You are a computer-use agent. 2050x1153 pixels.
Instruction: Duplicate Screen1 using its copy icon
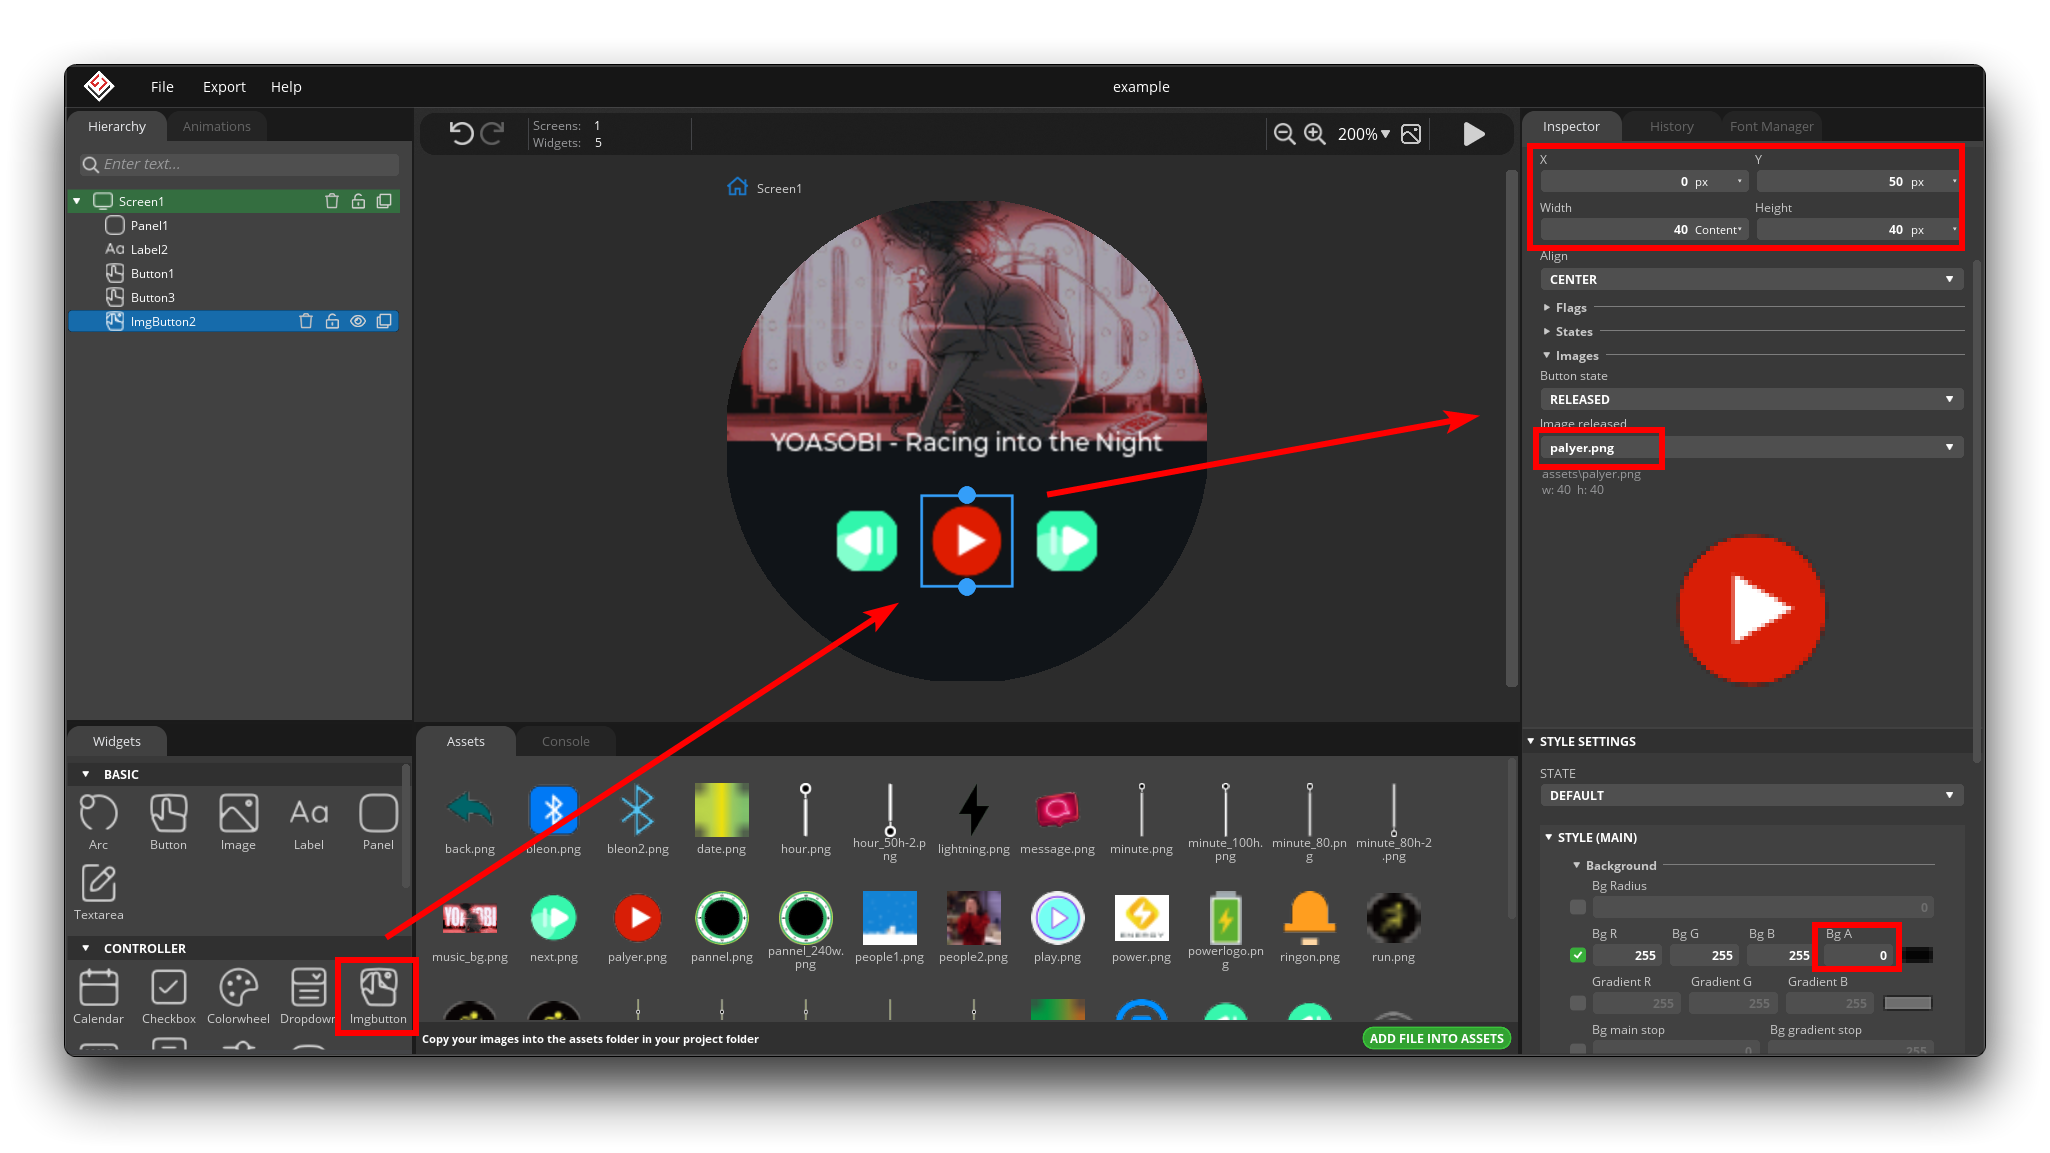[384, 201]
